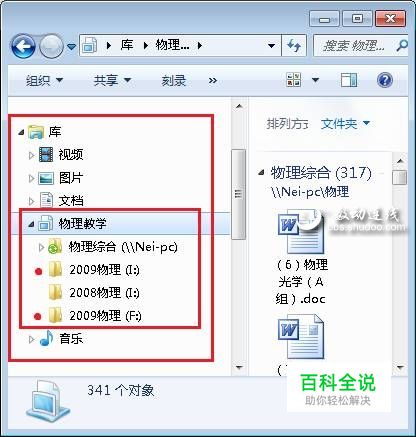416x437 pixels.
Task: Show hidden toolbar commands via » chevron
Action: (213, 80)
